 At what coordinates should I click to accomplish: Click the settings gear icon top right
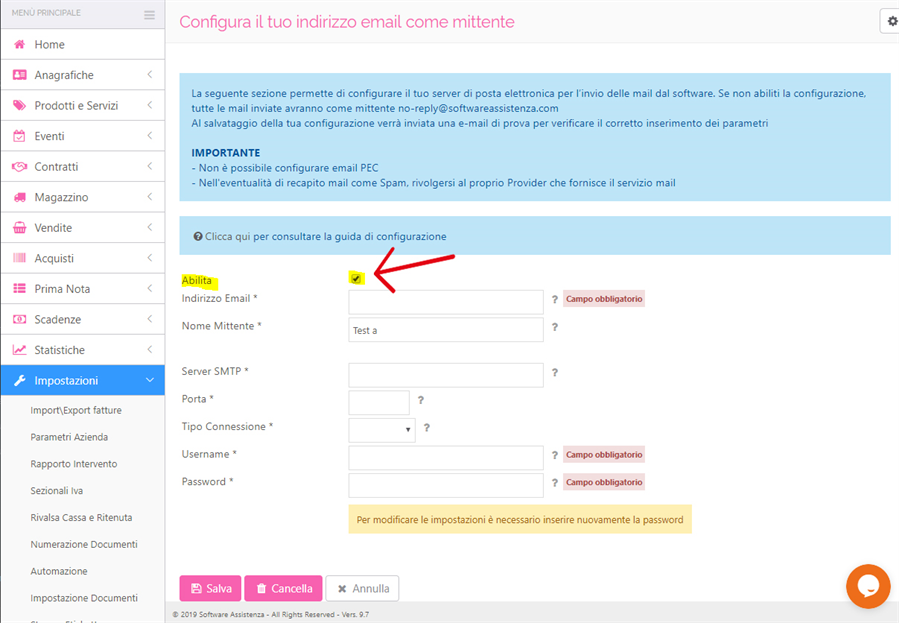click(892, 21)
